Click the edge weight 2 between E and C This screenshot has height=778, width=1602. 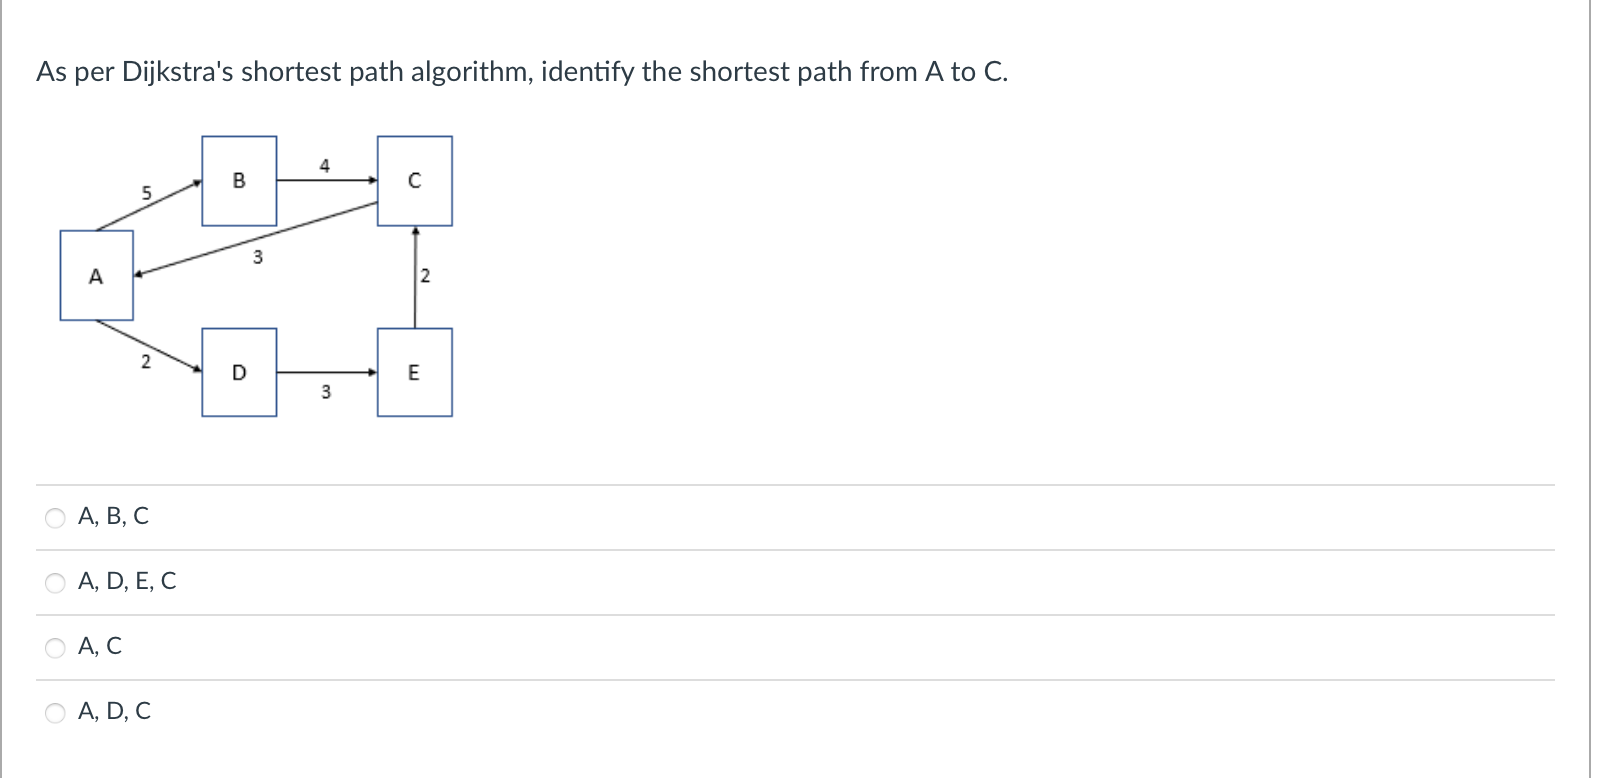pos(425,275)
